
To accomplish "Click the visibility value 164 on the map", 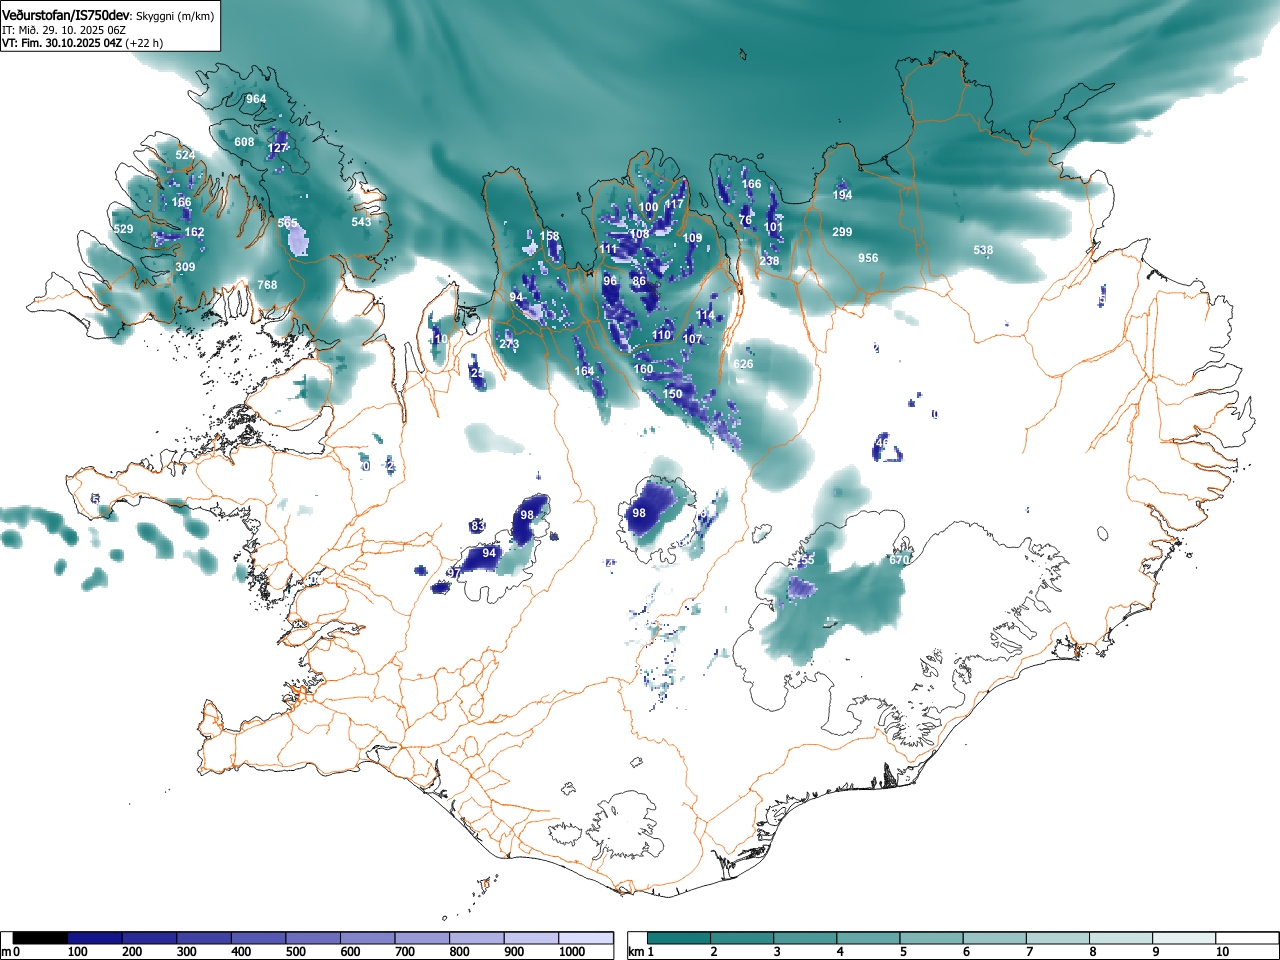I will [584, 371].
